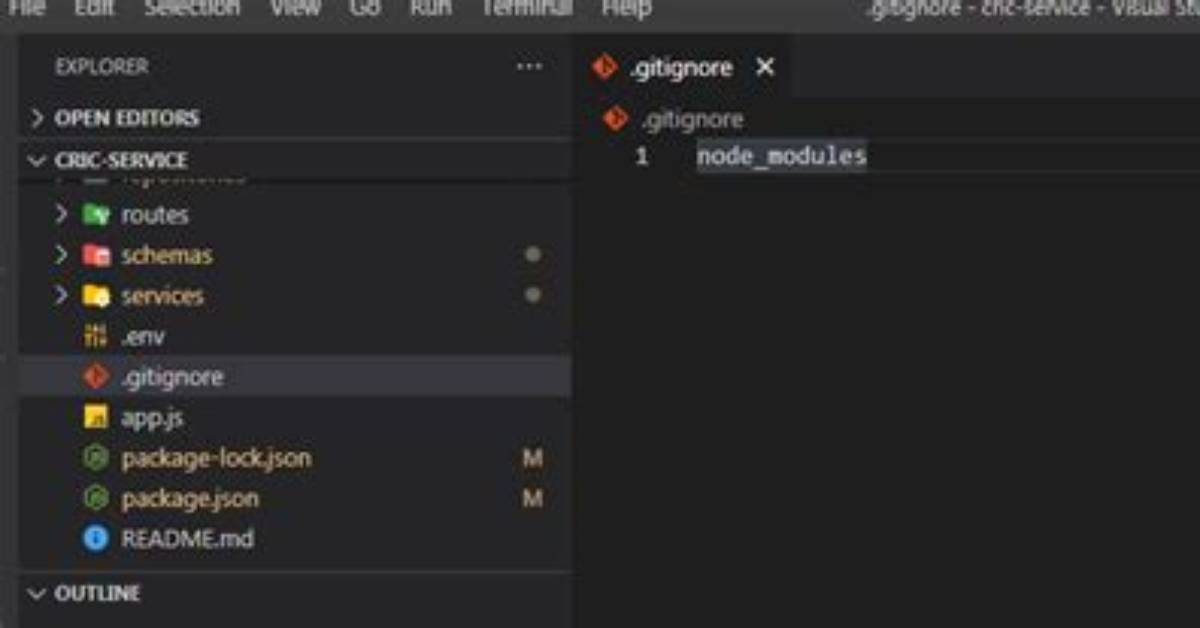Open the app.js file
The width and height of the screenshot is (1200, 628).
point(295,418)
